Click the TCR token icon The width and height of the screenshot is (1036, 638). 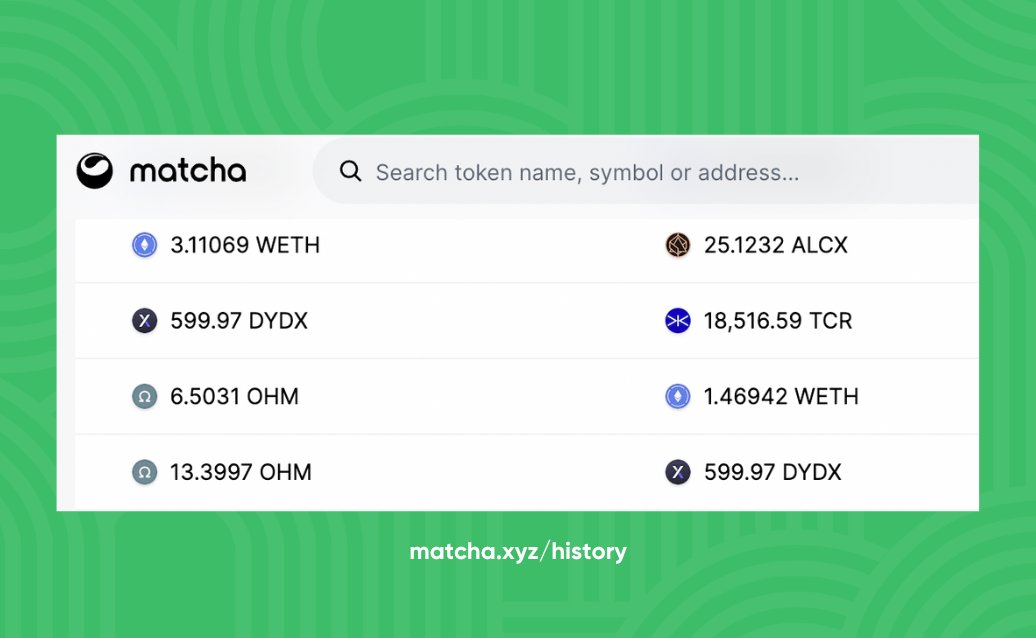677,321
